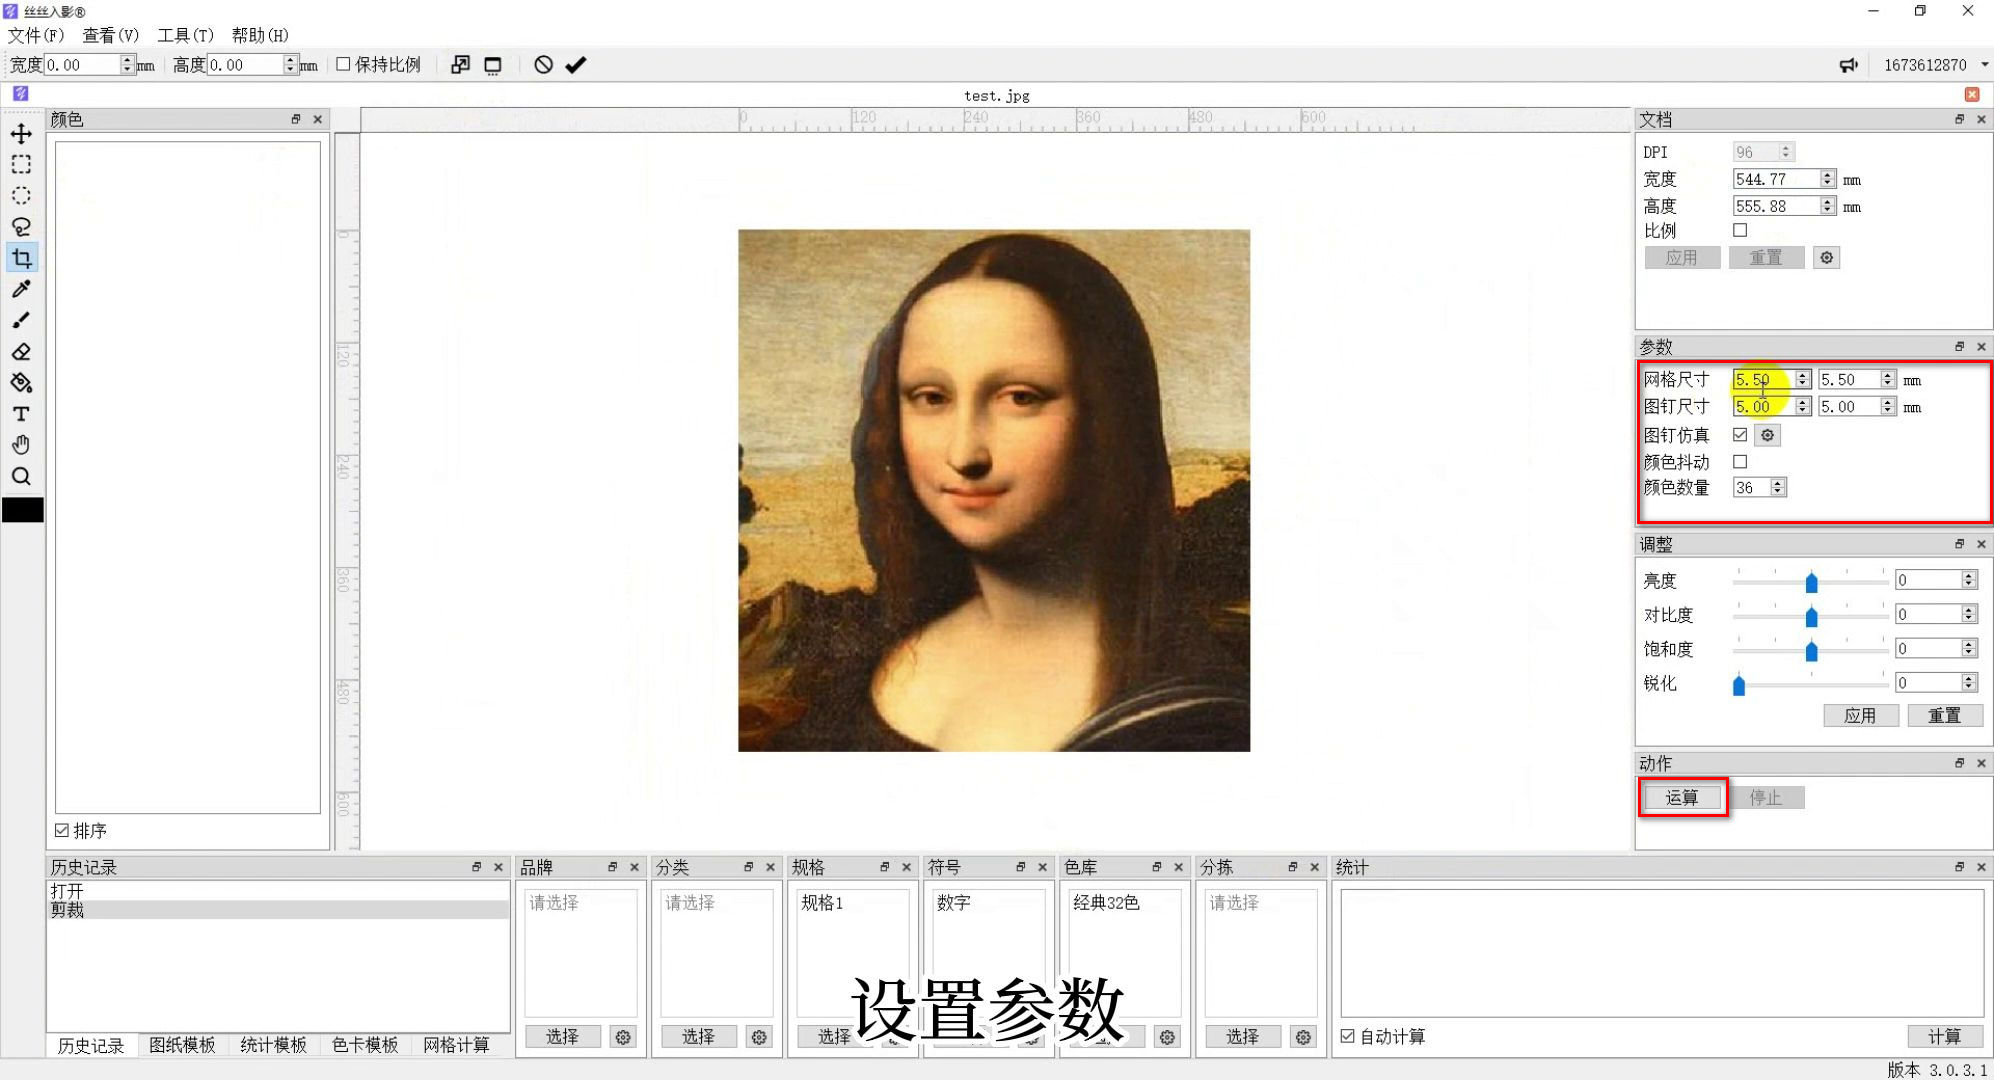Screen dimensions: 1994x1080
Task: Enable the 颜色抖动 checkbox
Action: (1740, 461)
